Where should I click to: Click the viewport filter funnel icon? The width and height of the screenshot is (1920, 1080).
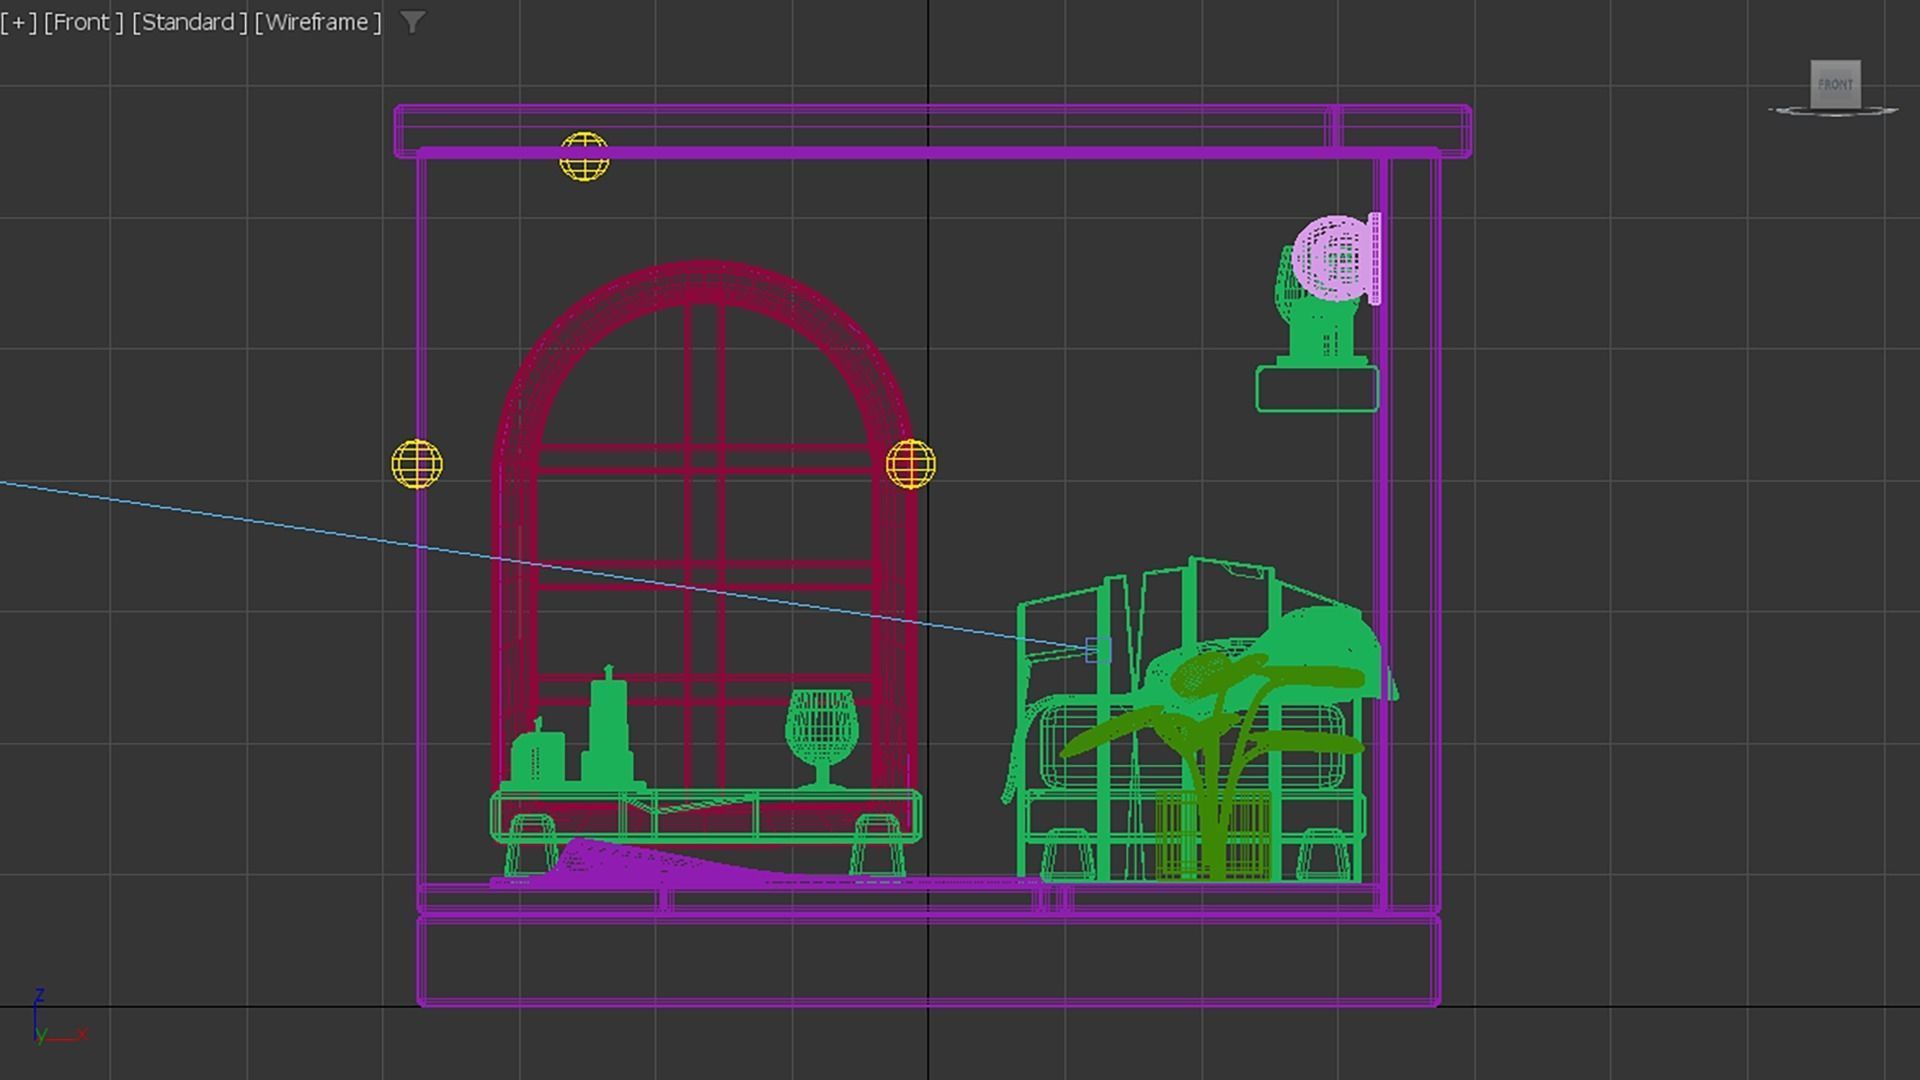click(412, 22)
